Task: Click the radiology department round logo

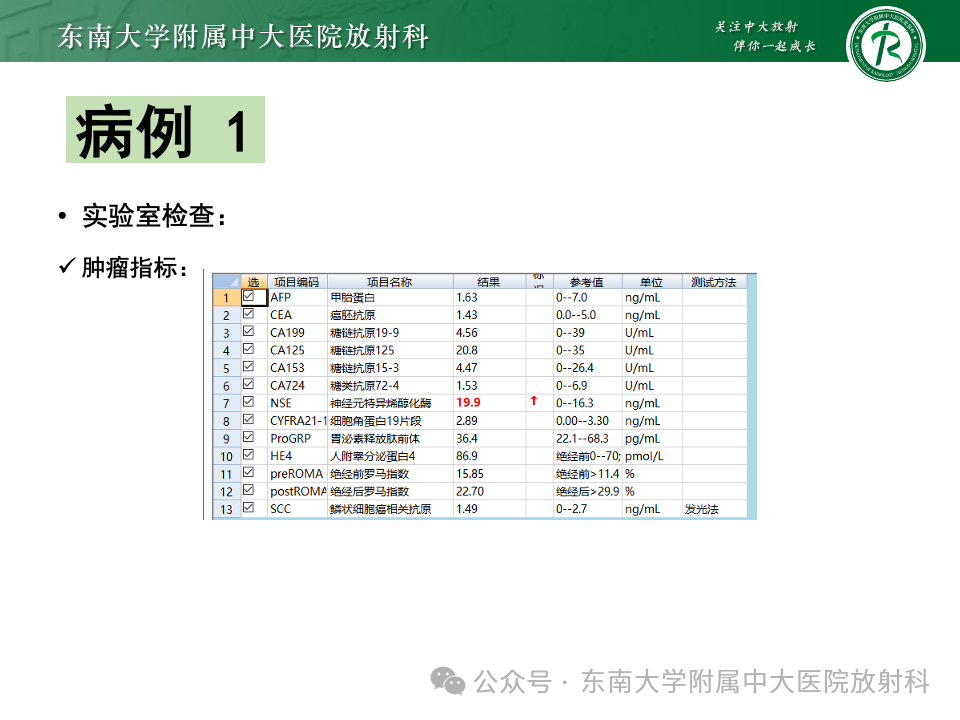Action: coord(885,44)
